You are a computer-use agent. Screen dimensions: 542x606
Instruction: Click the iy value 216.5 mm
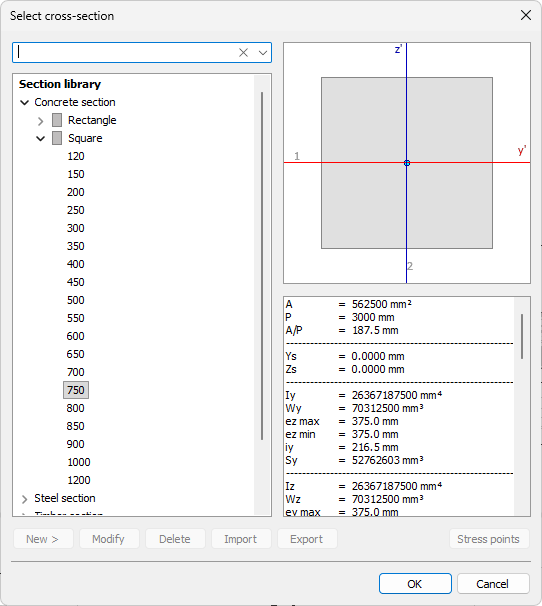pos(375,448)
